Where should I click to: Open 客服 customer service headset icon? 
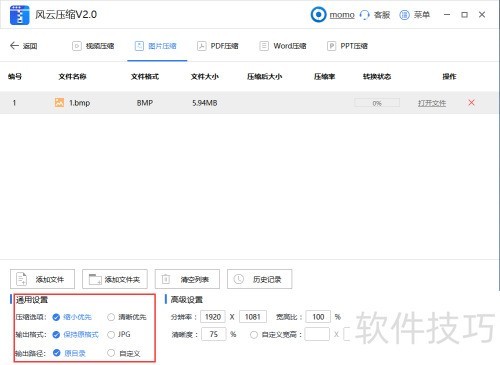click(x=365, y=15)
